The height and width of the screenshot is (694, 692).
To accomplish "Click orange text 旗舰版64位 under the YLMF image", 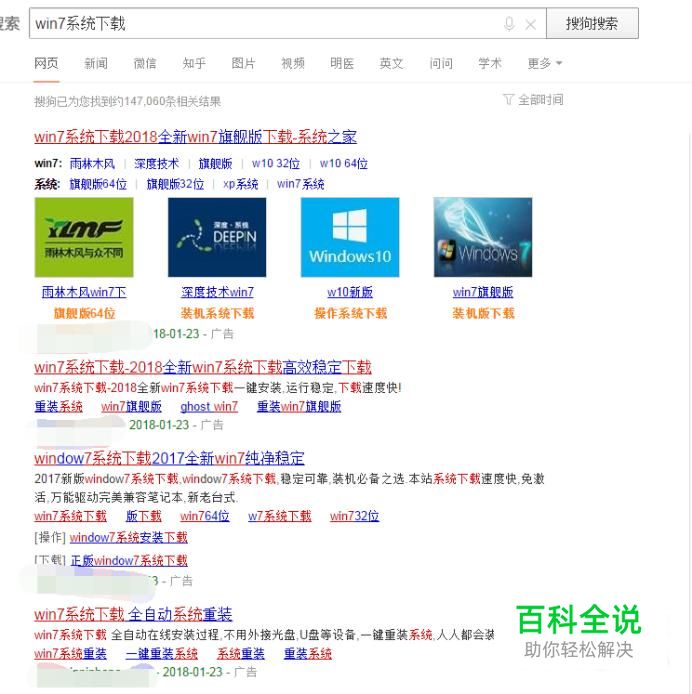I will [84, 313].
